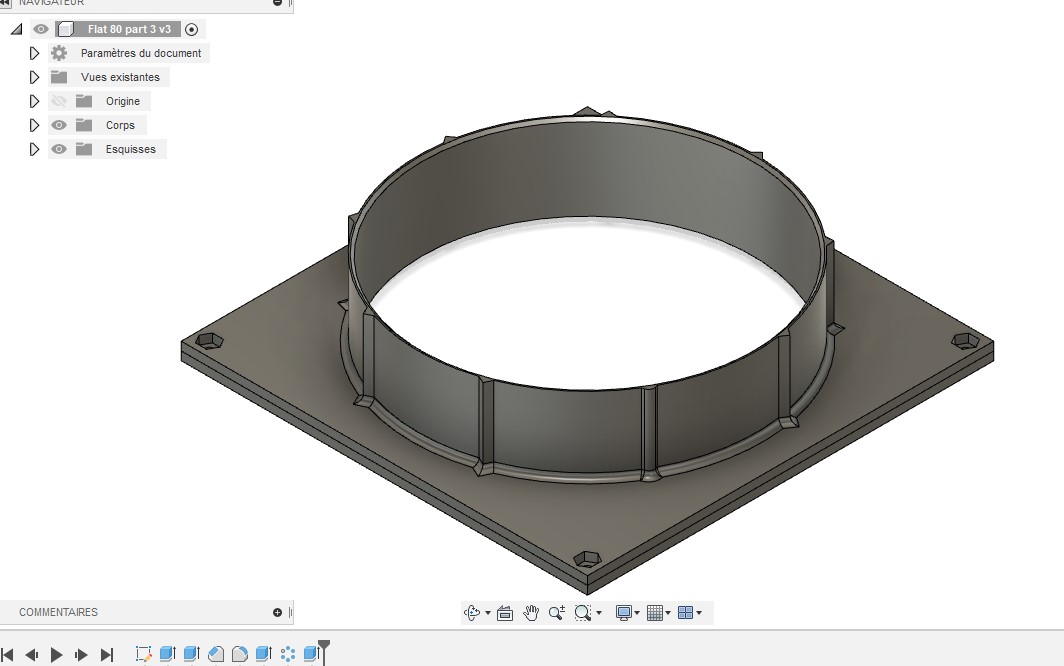The image size is (1064, 666).
Task: Select the circular pattern timeline feature
Action: coord(288,654)
